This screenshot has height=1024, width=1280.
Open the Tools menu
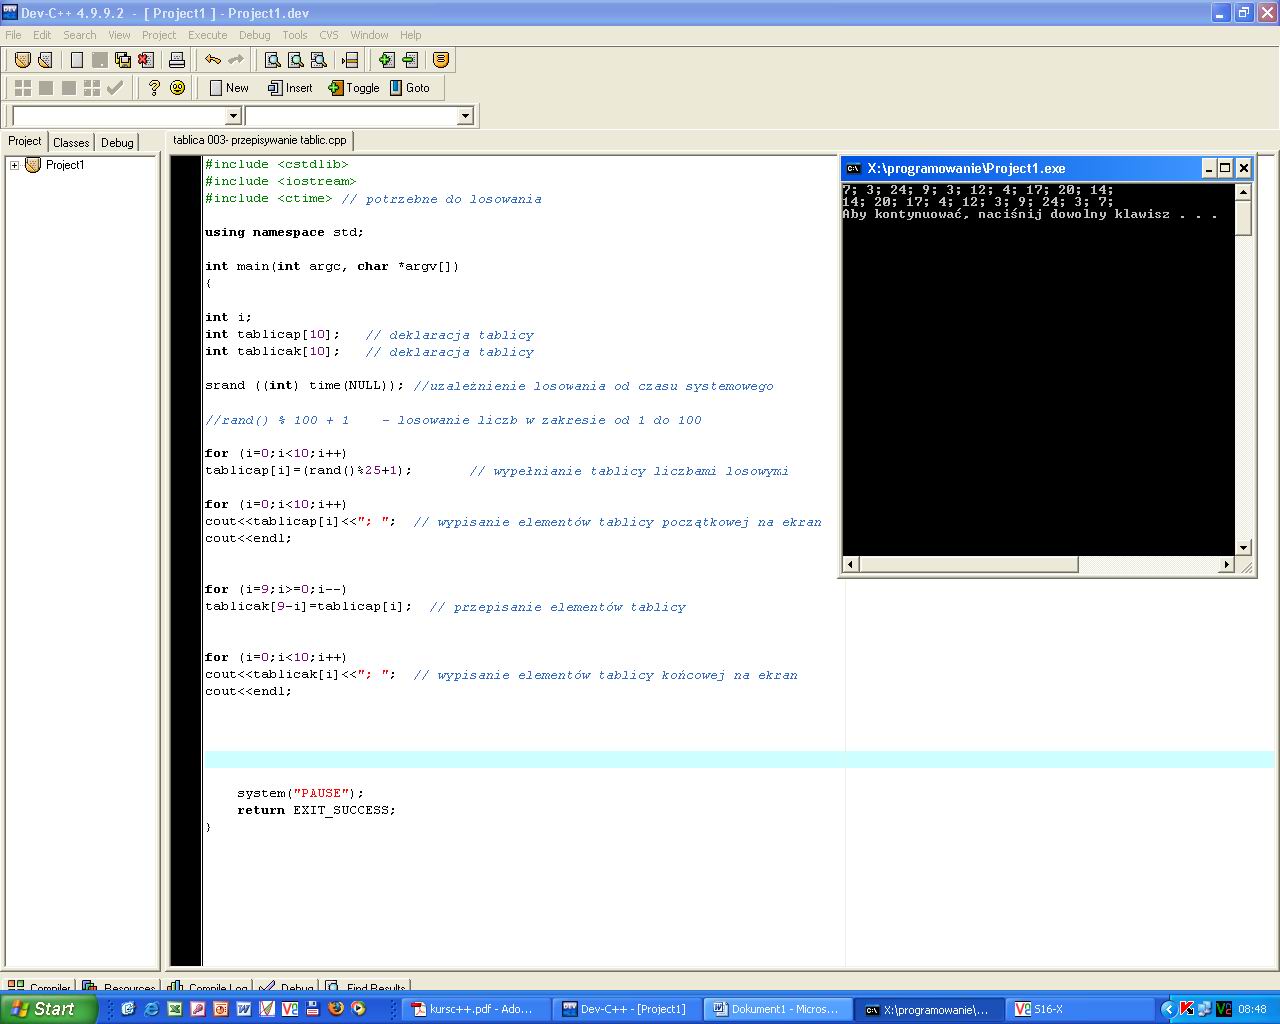pos(294,35)
